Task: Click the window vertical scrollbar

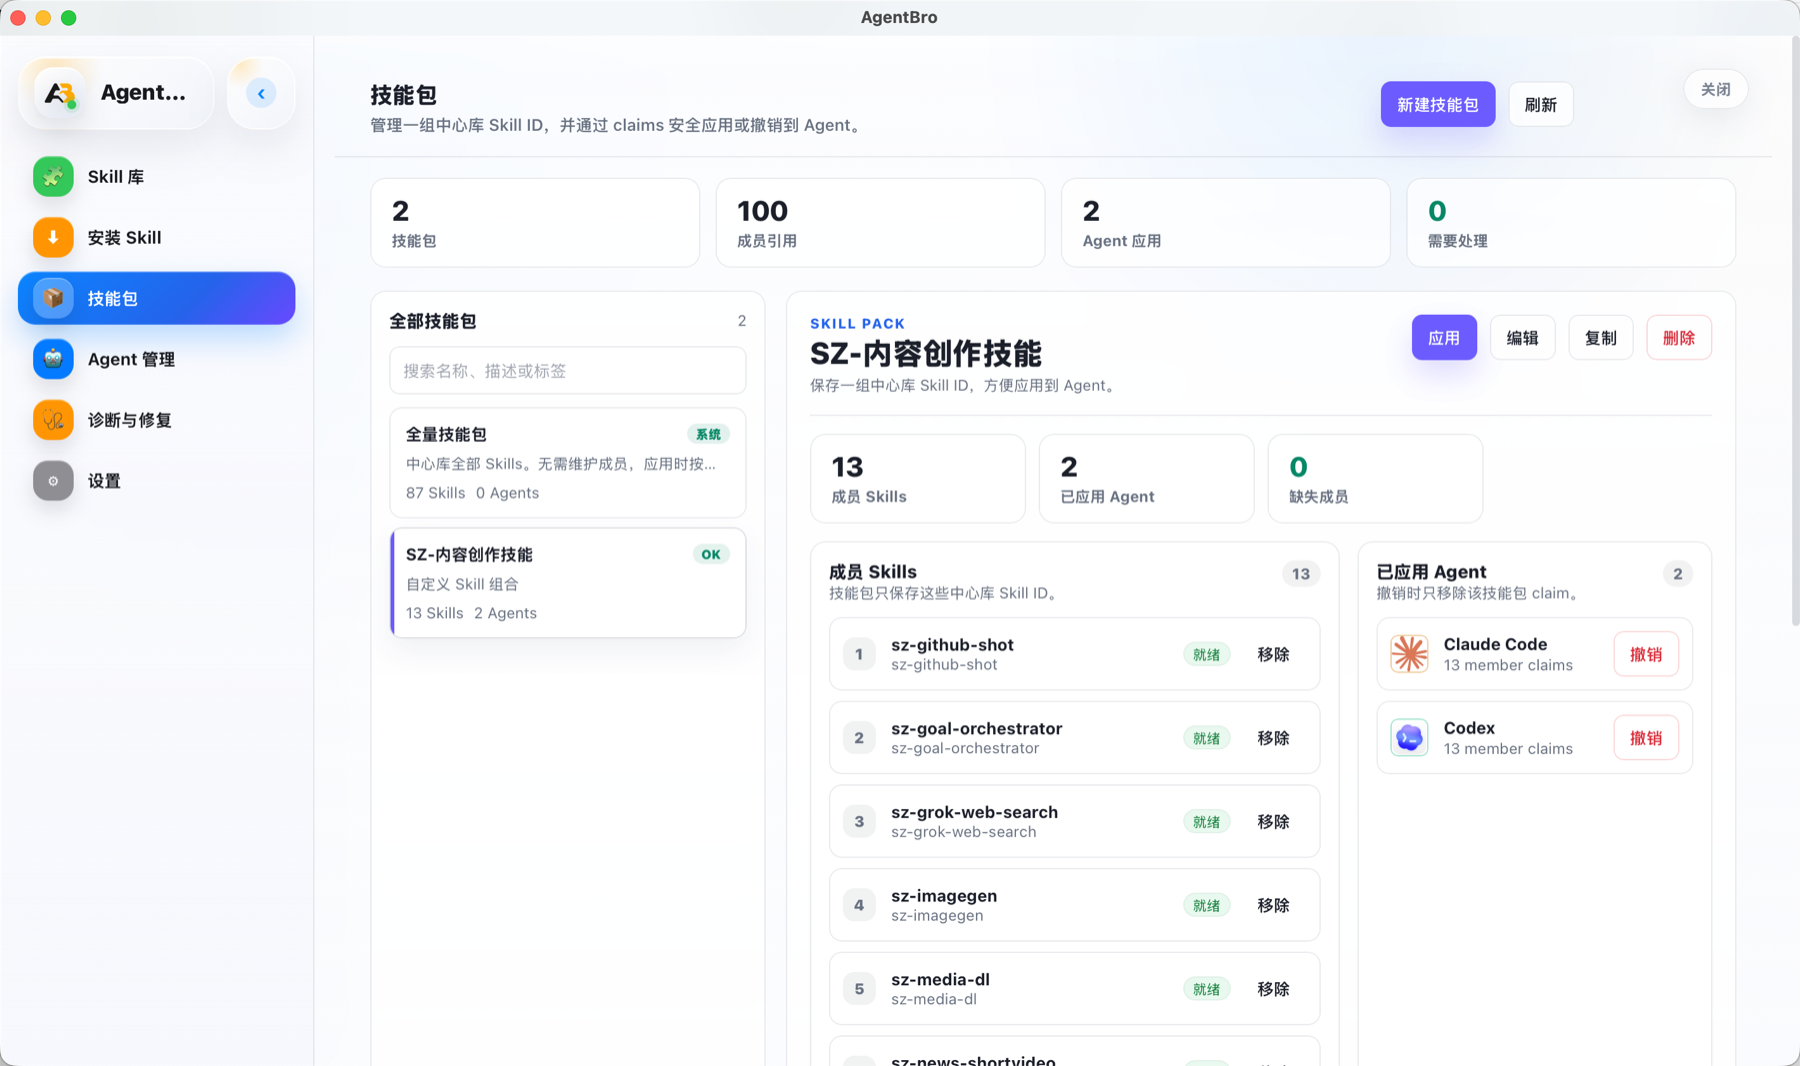Action: [x=1795, y=330]
